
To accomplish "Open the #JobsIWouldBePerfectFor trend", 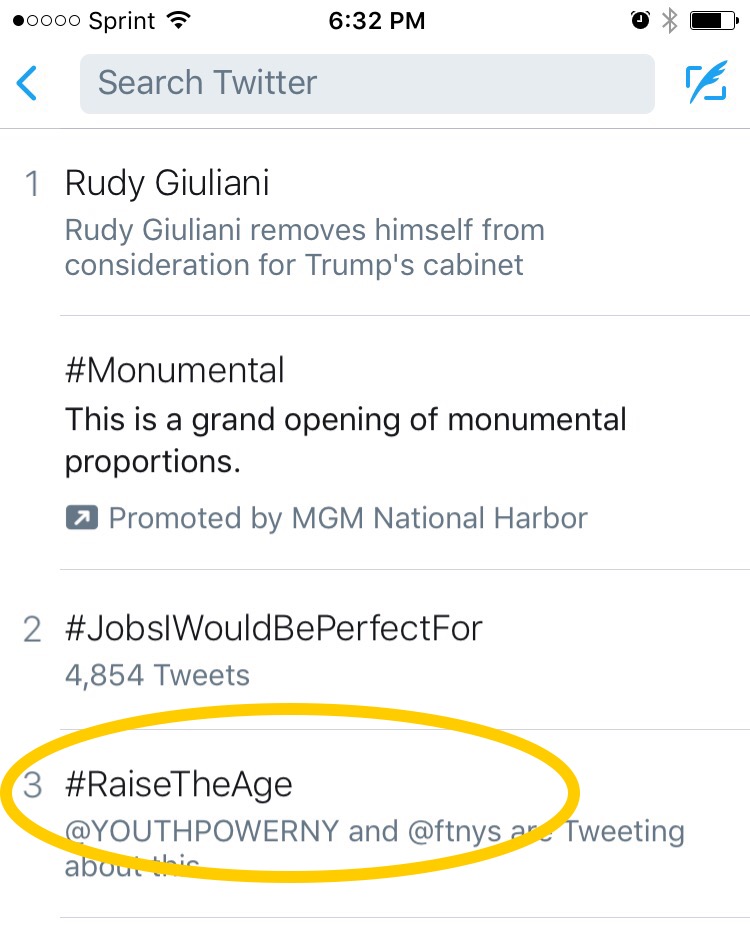I will 273,628.
